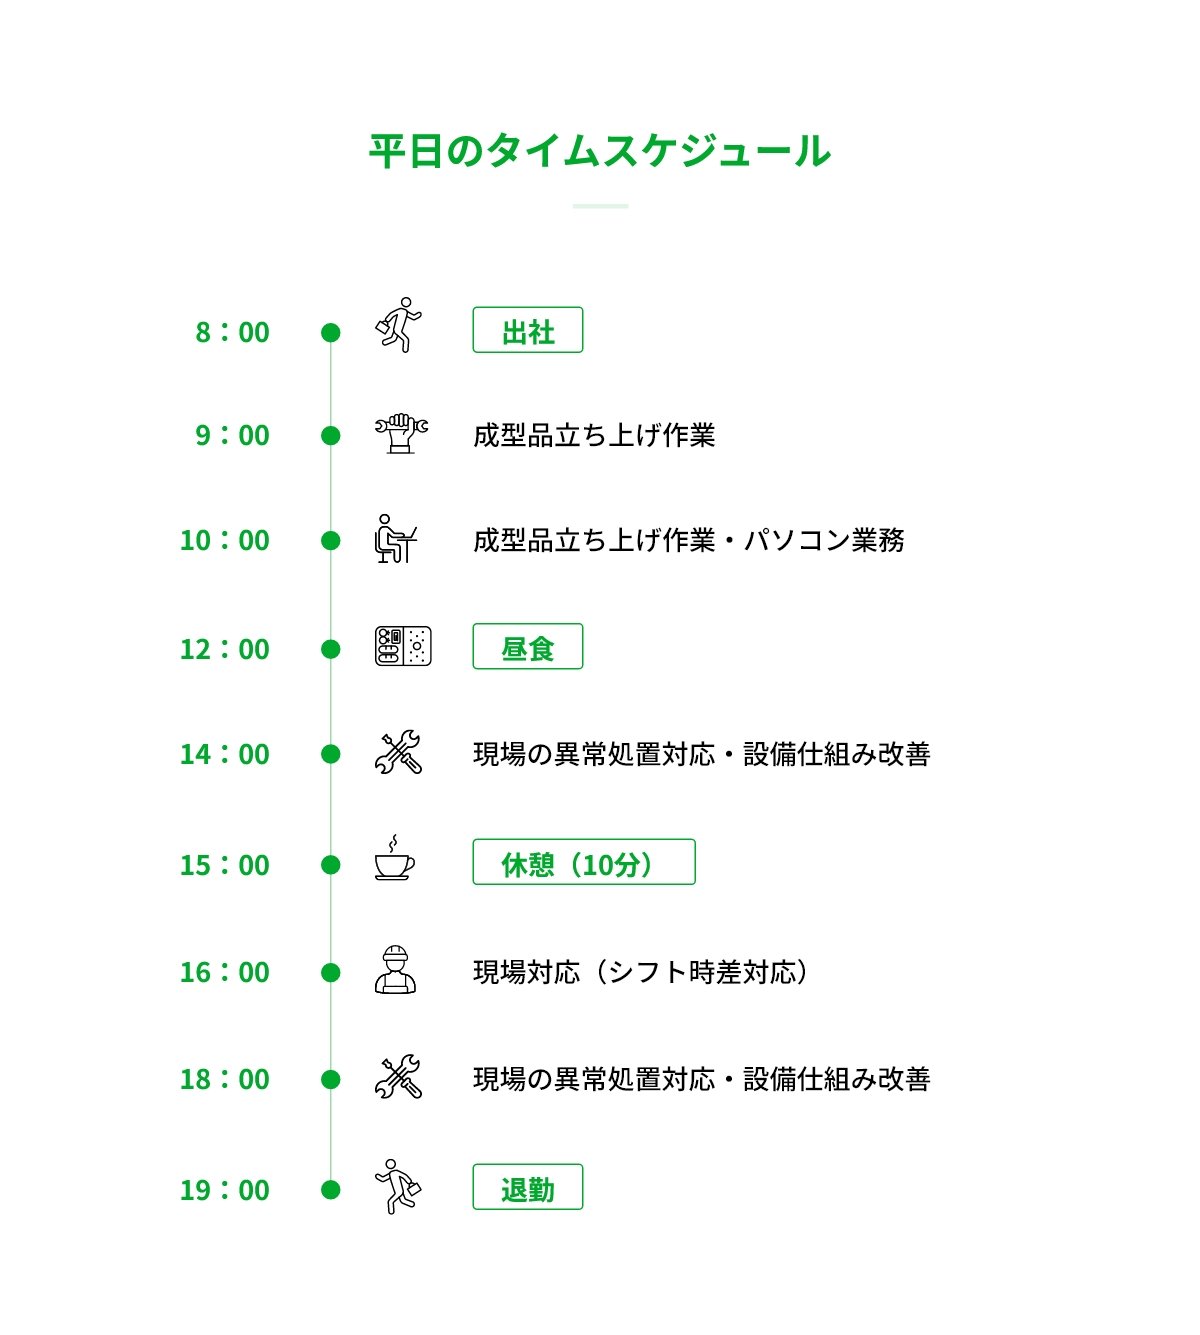This screenshot has height=1335, width=1200.
Task: Click the green timeline dot at 8:00
Action: coord(331,332)
